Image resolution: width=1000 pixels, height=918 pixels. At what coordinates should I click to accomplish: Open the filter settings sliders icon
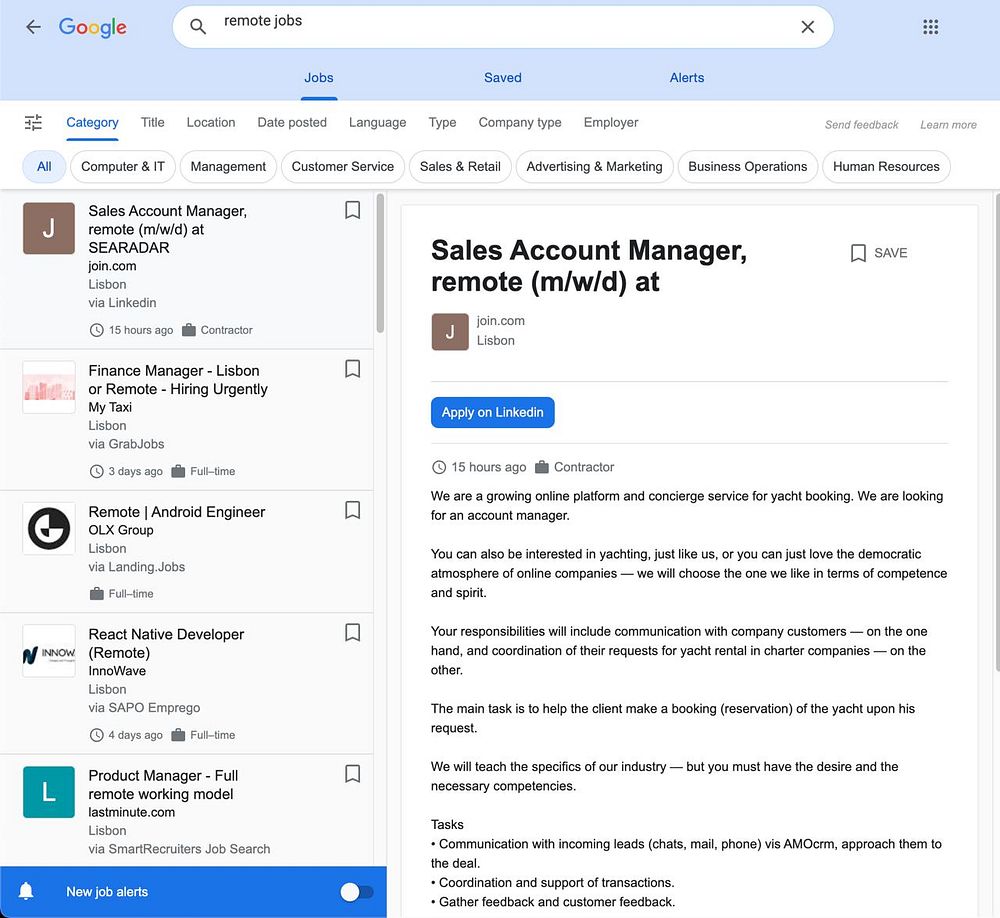33,122
